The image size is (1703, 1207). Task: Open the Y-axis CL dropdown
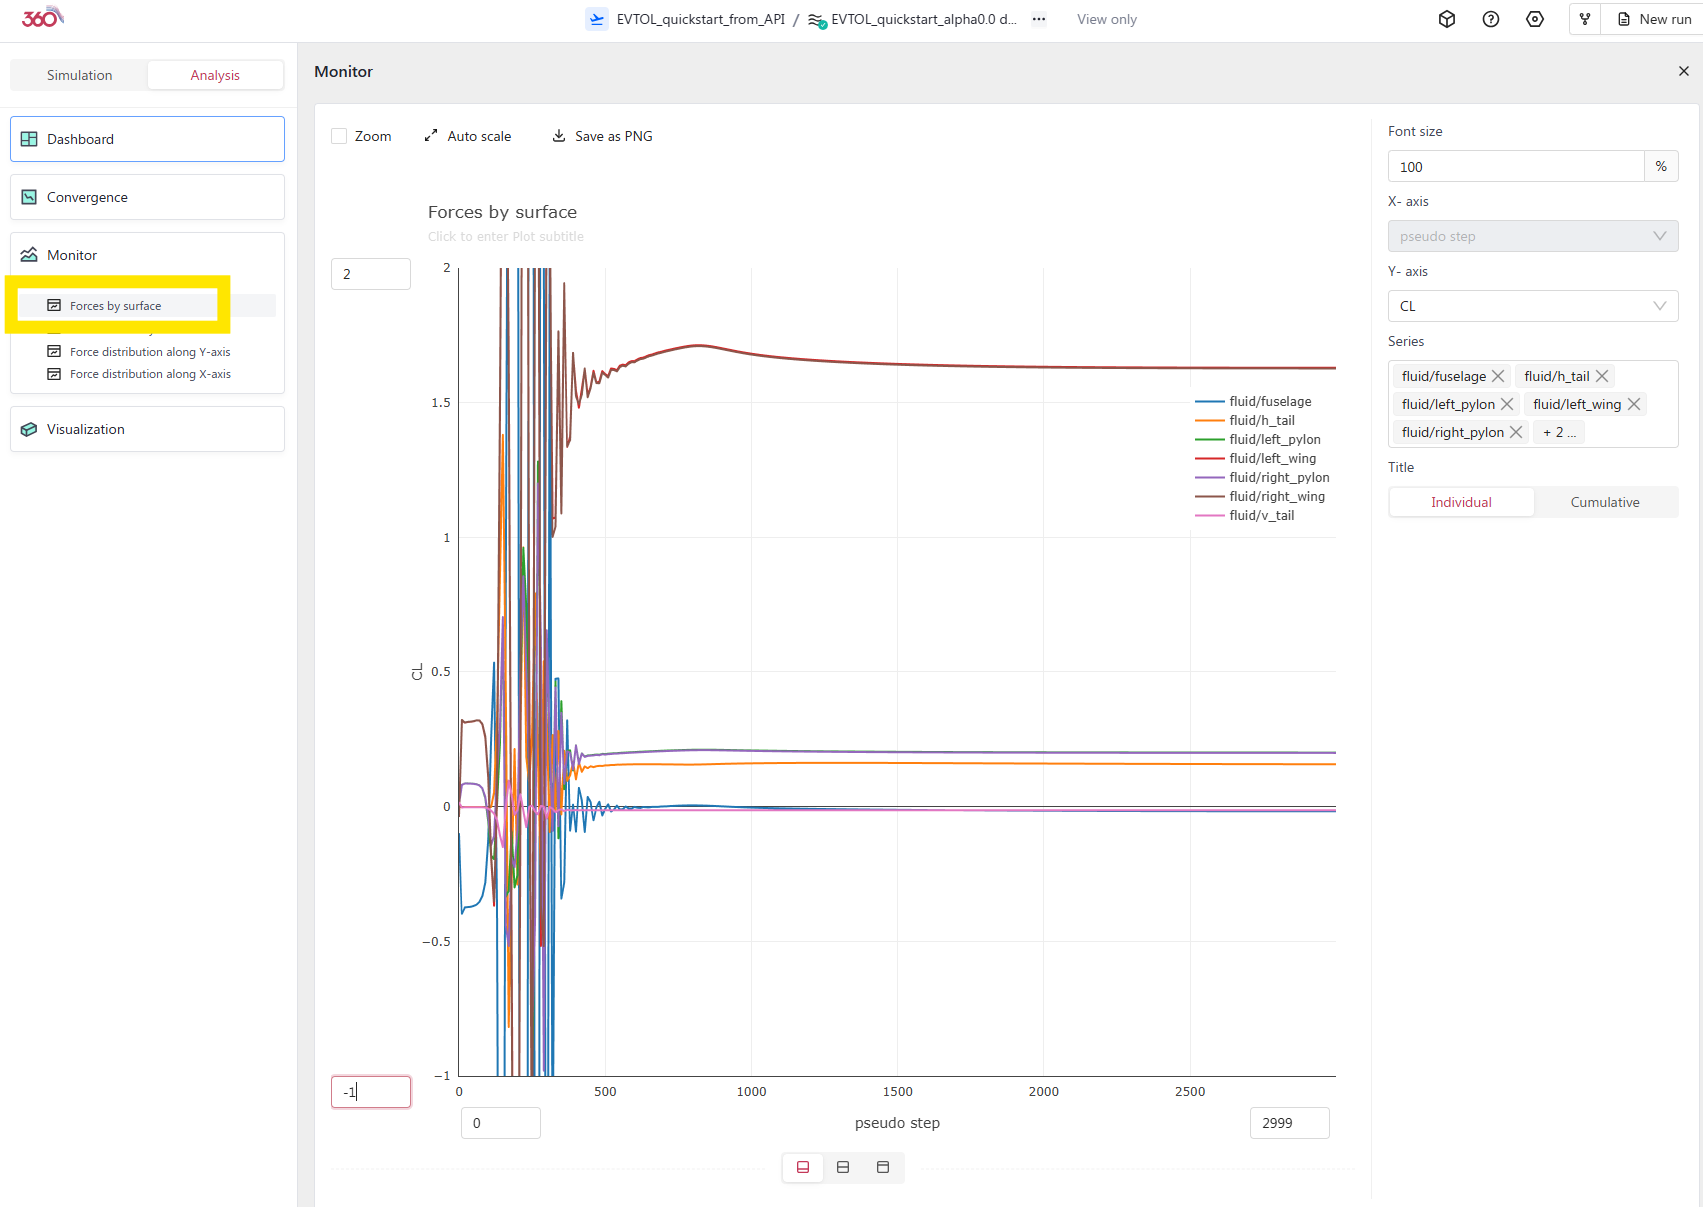pos(1532,306)
